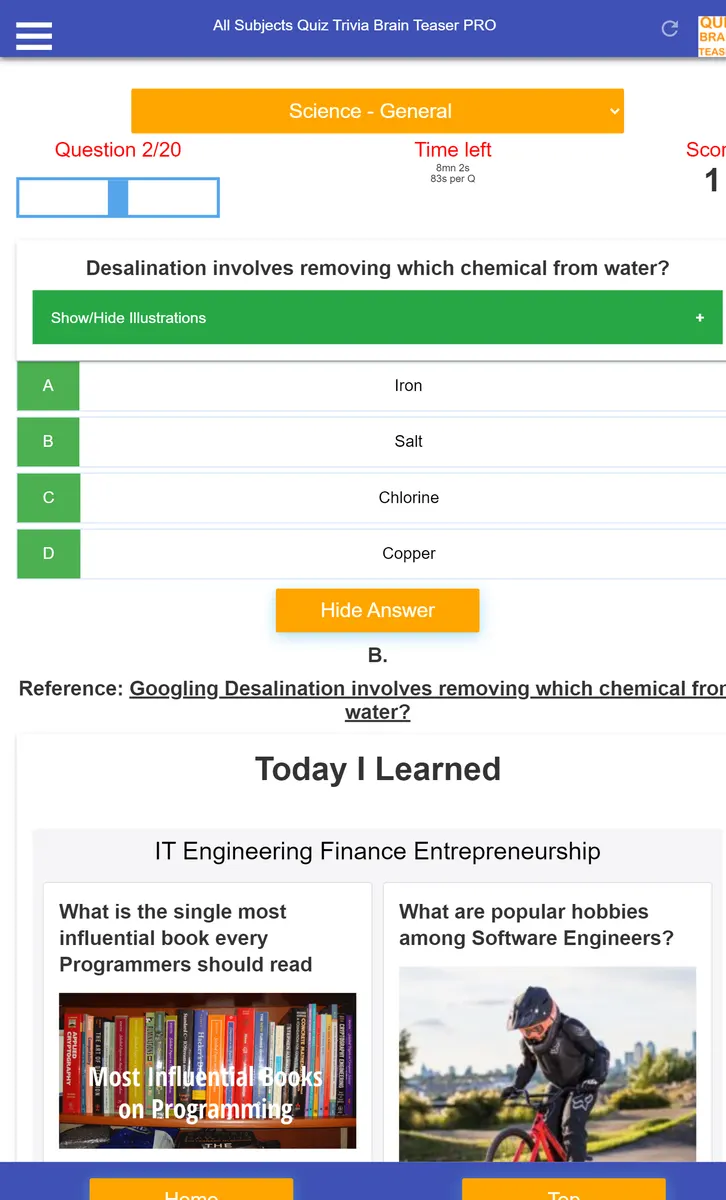The width and height of the screenshot is (726, 1200).
Task: Click the quiz progress bar
Action: (x=118, y=197)
